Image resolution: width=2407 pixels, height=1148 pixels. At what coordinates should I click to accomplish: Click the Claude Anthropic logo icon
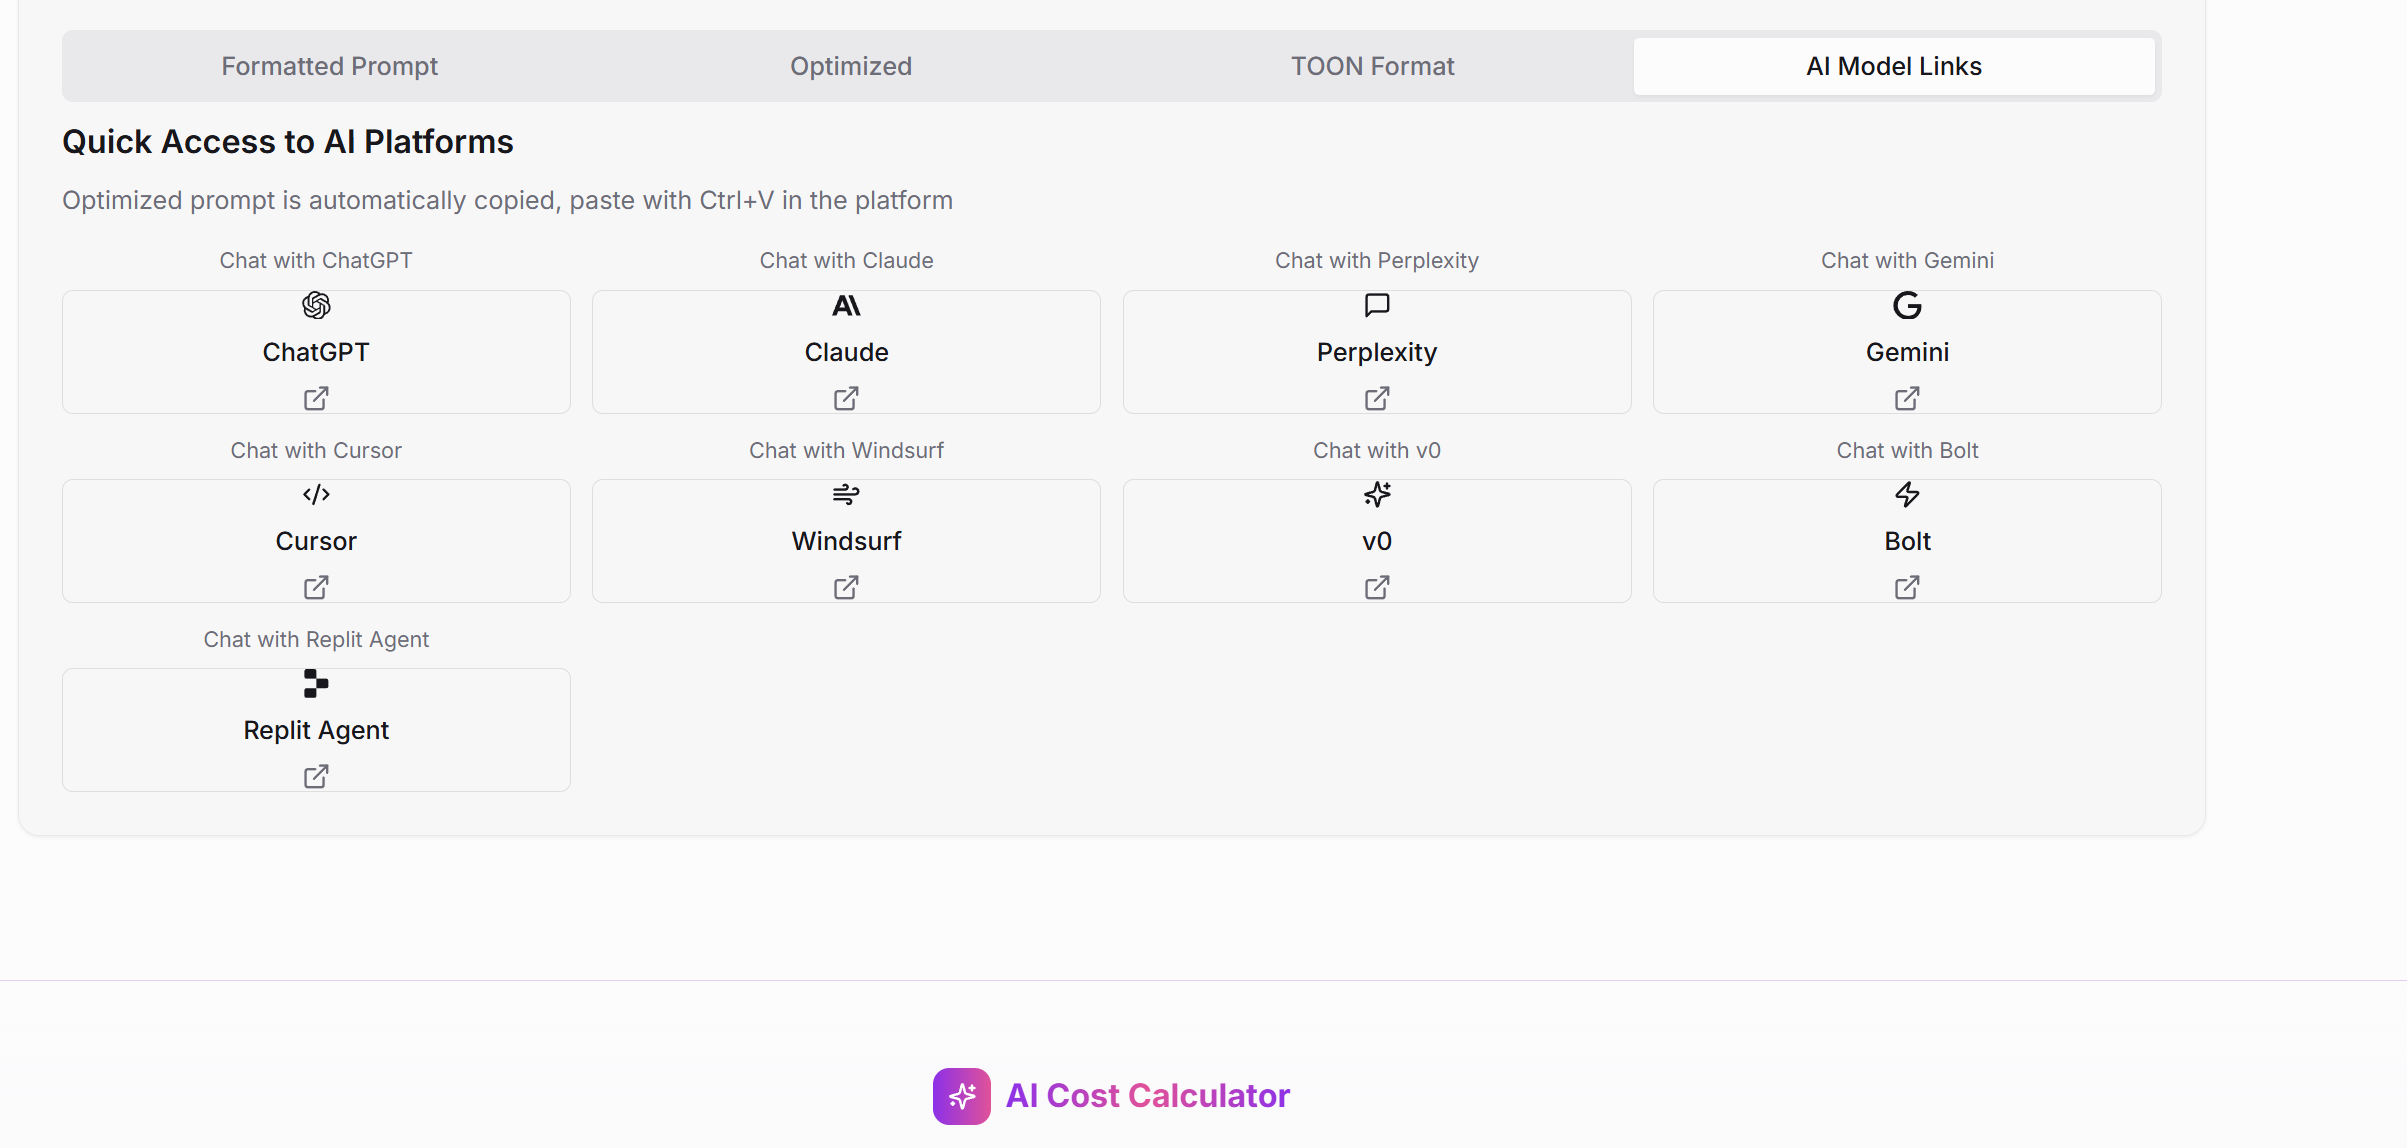pyautogui.click(x=846, y=305)
